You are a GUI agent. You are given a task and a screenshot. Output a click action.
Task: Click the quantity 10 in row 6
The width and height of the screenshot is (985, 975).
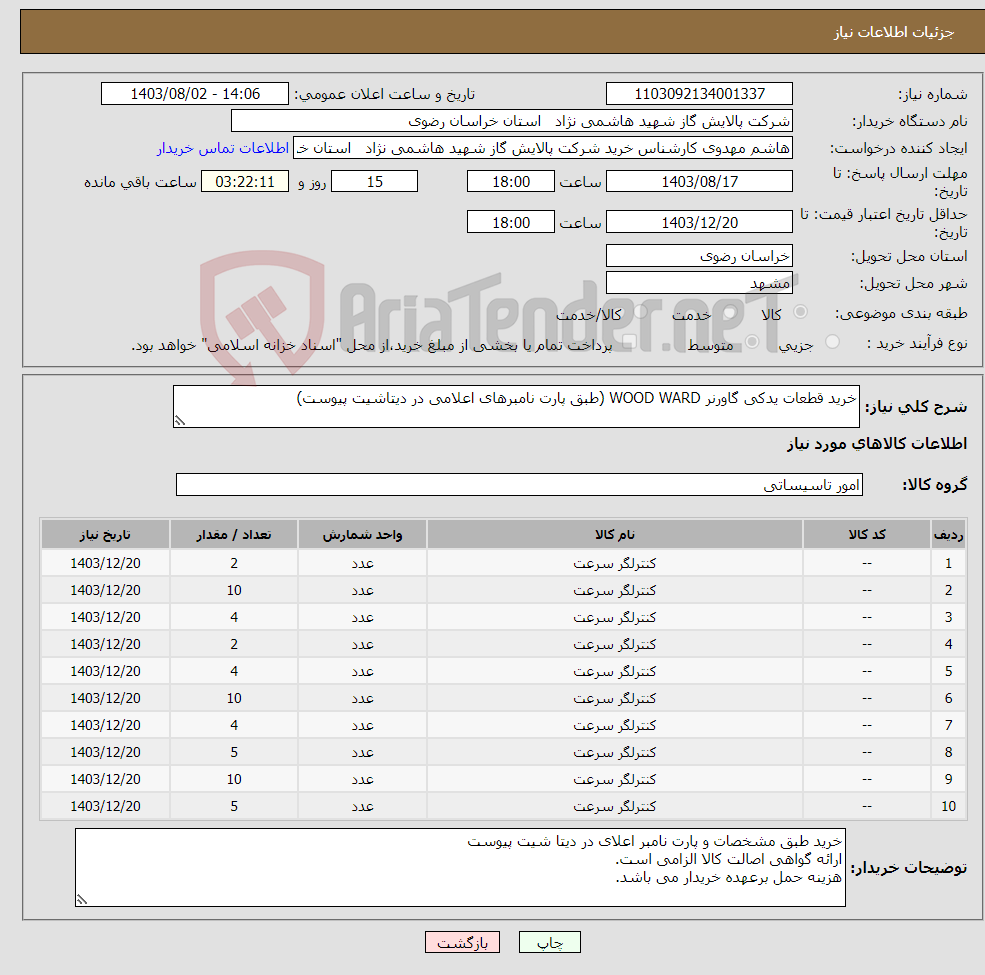234,698
